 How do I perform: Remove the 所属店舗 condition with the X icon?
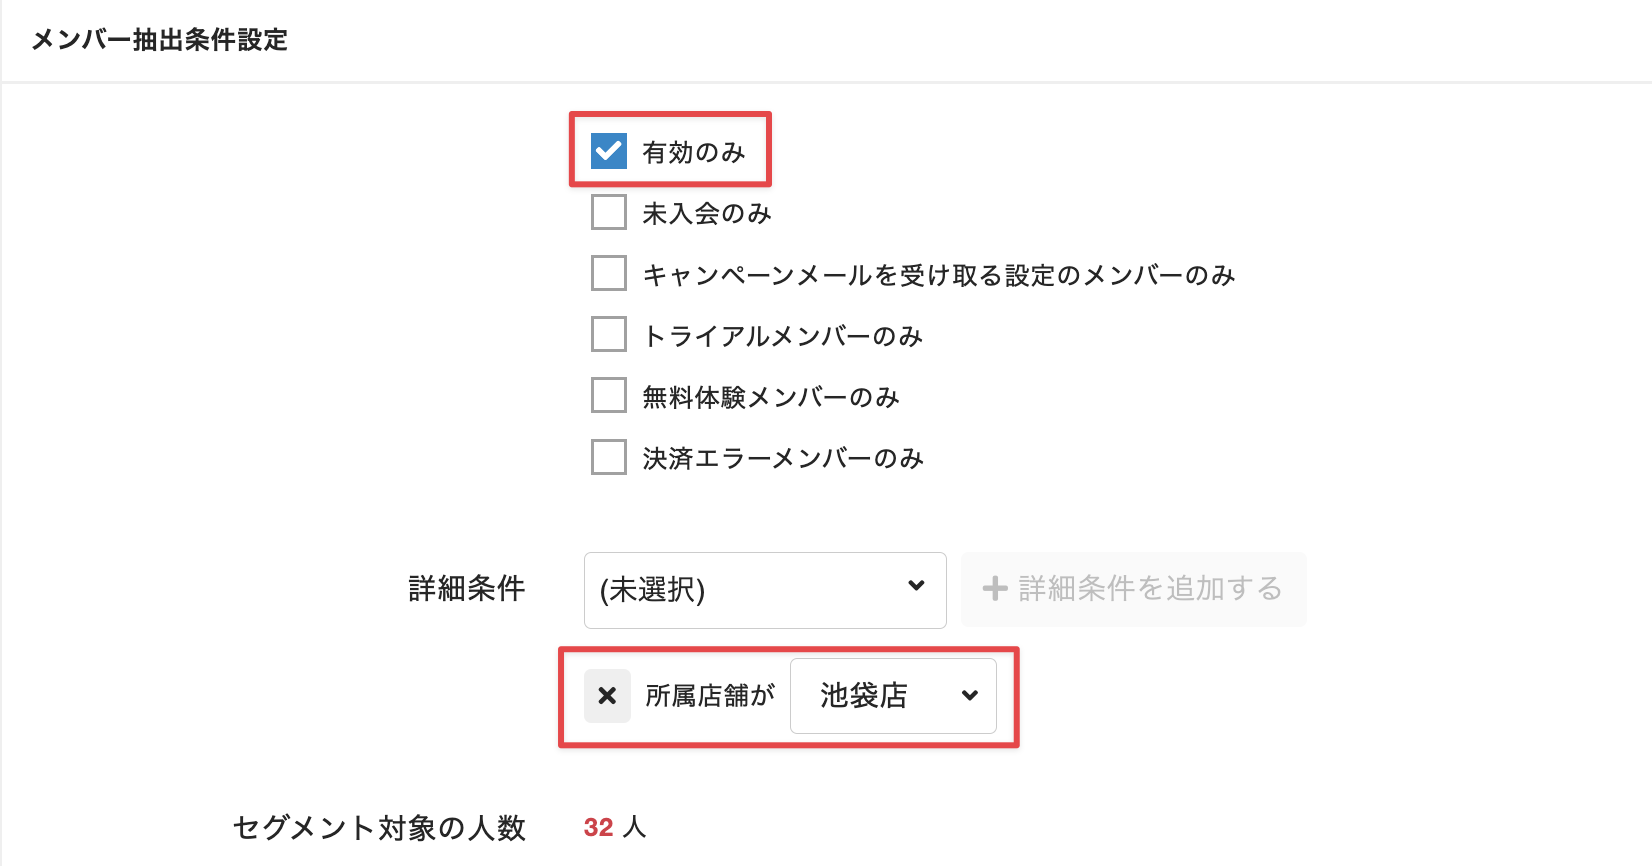point(607,696)
